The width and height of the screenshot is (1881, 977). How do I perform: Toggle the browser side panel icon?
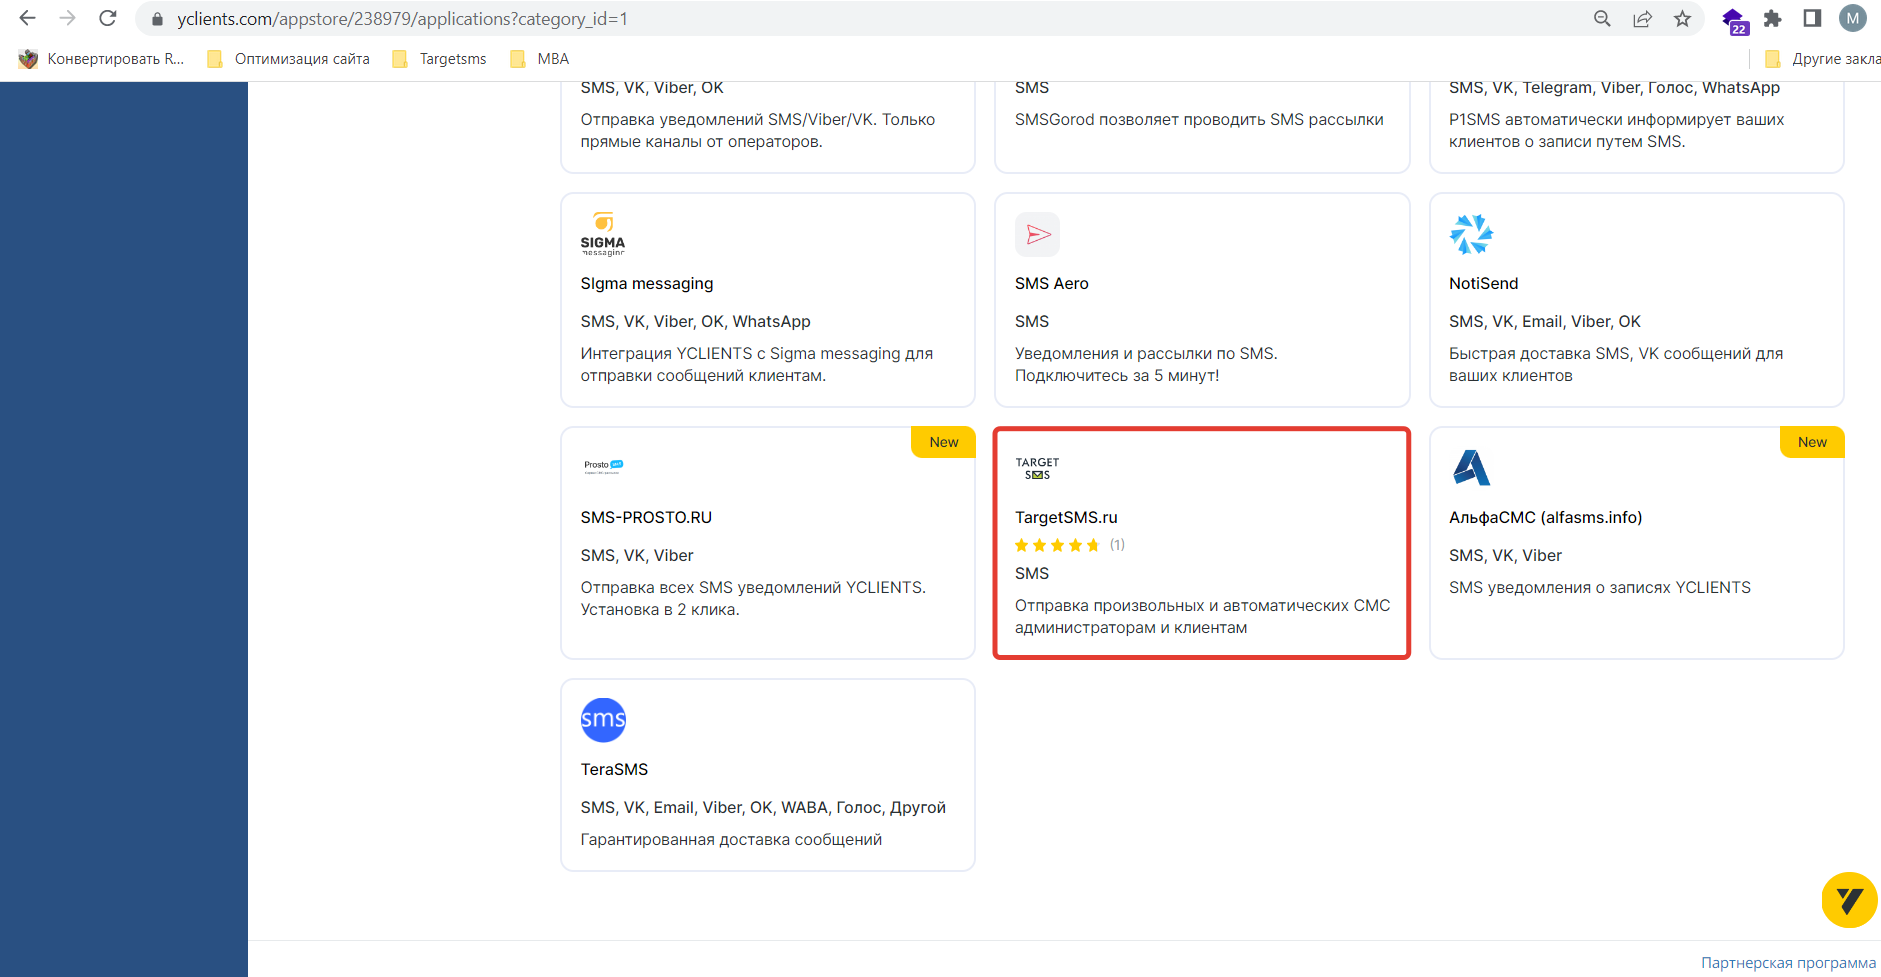(1812, 18)
